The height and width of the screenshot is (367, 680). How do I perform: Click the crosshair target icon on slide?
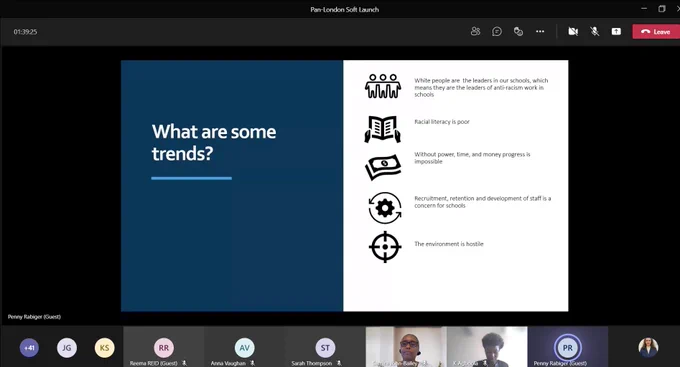pos(385,247)
